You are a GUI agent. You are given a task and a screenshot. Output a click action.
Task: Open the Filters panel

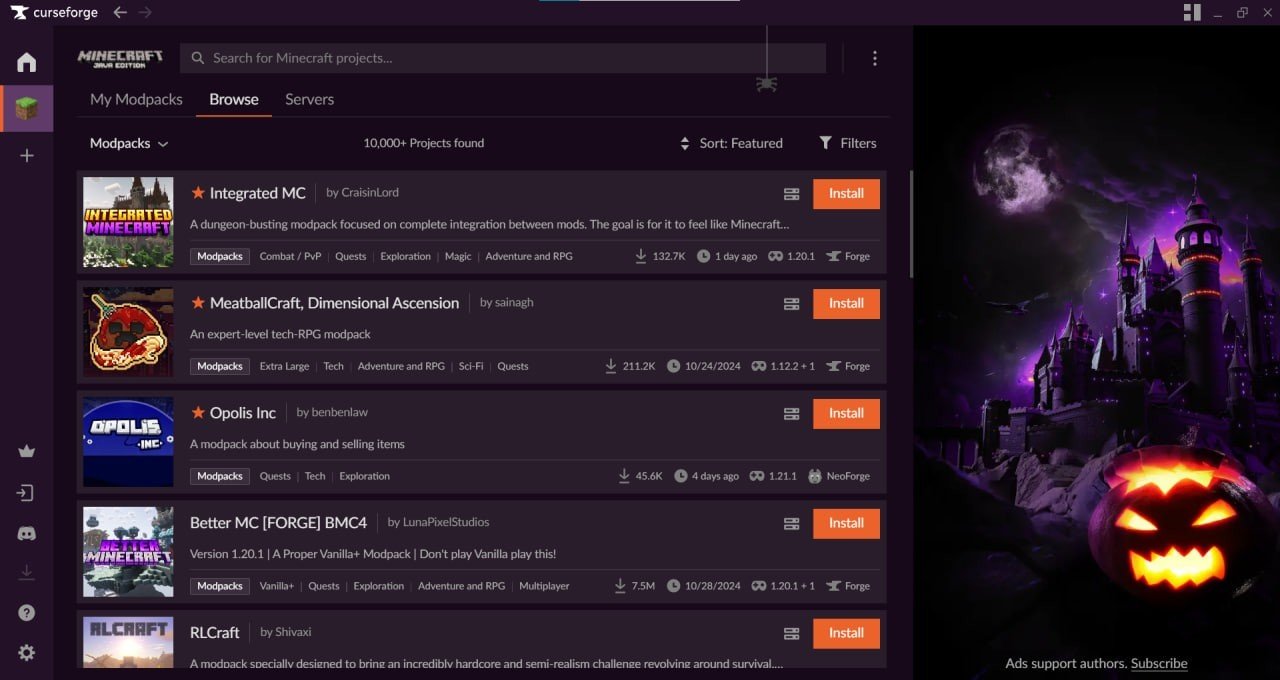pos(848,143)
